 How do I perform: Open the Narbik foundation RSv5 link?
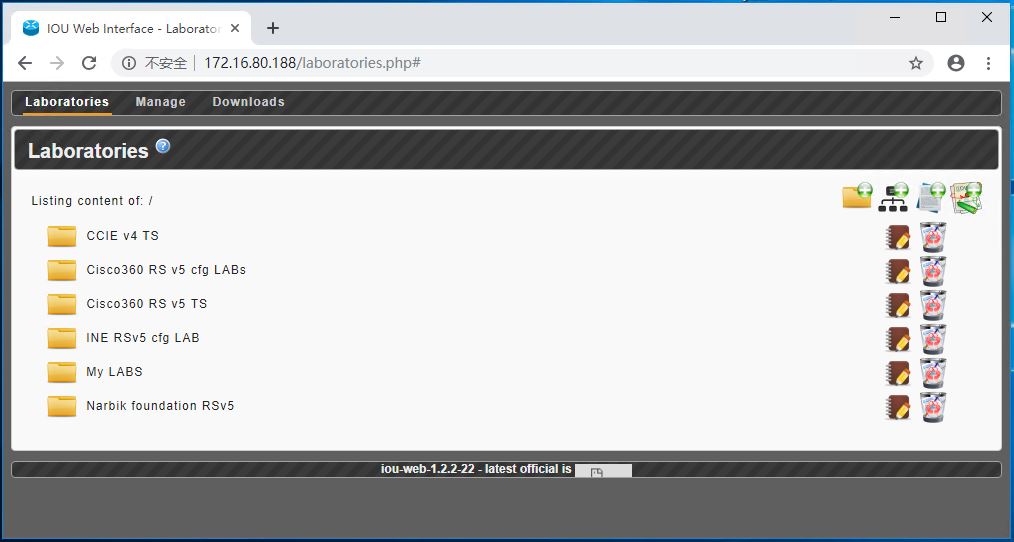coord(160,406)
